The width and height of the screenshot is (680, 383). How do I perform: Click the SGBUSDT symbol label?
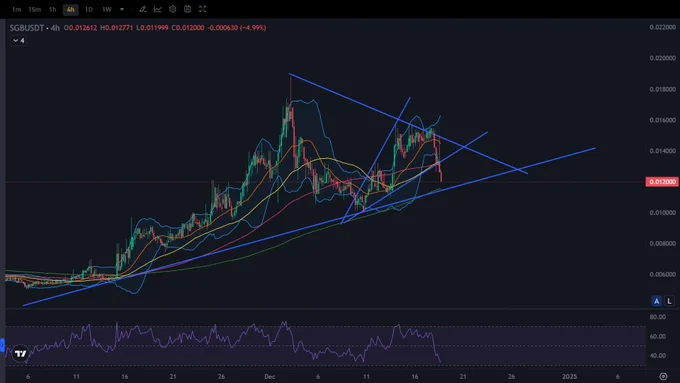point(27,28)
